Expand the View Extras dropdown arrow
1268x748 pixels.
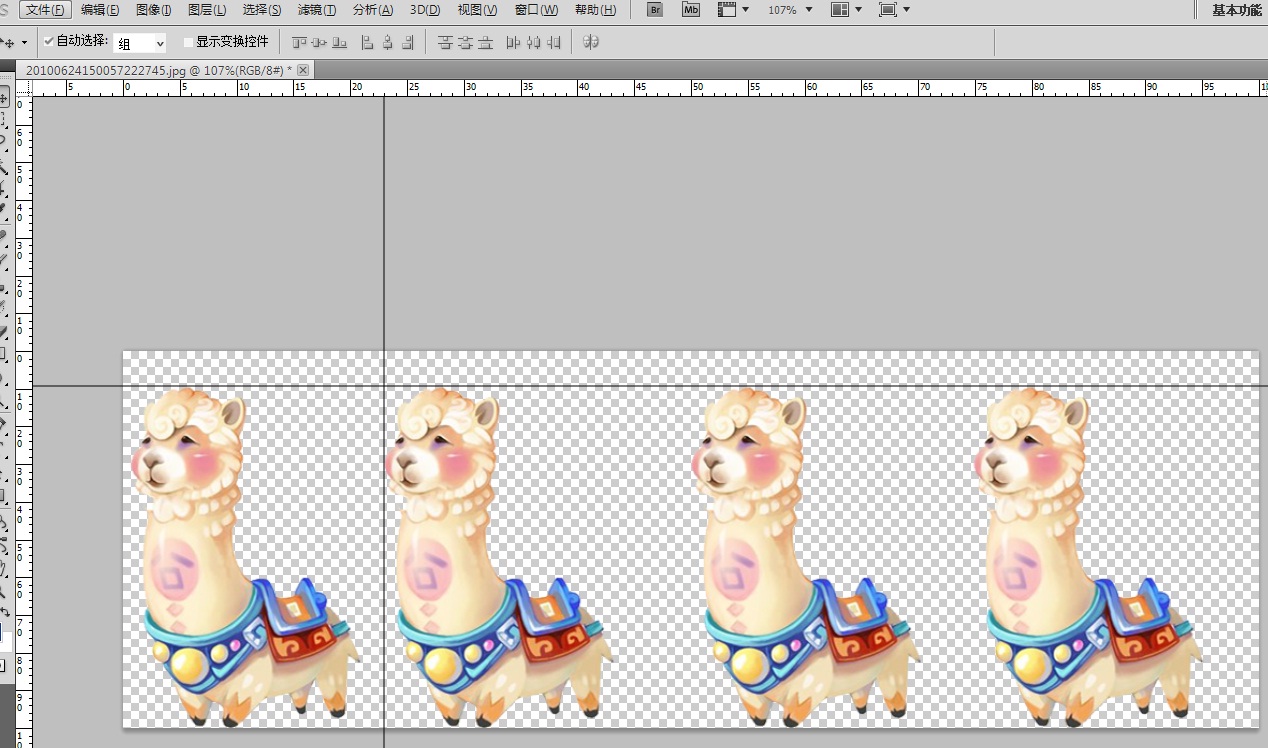[746, 10]
